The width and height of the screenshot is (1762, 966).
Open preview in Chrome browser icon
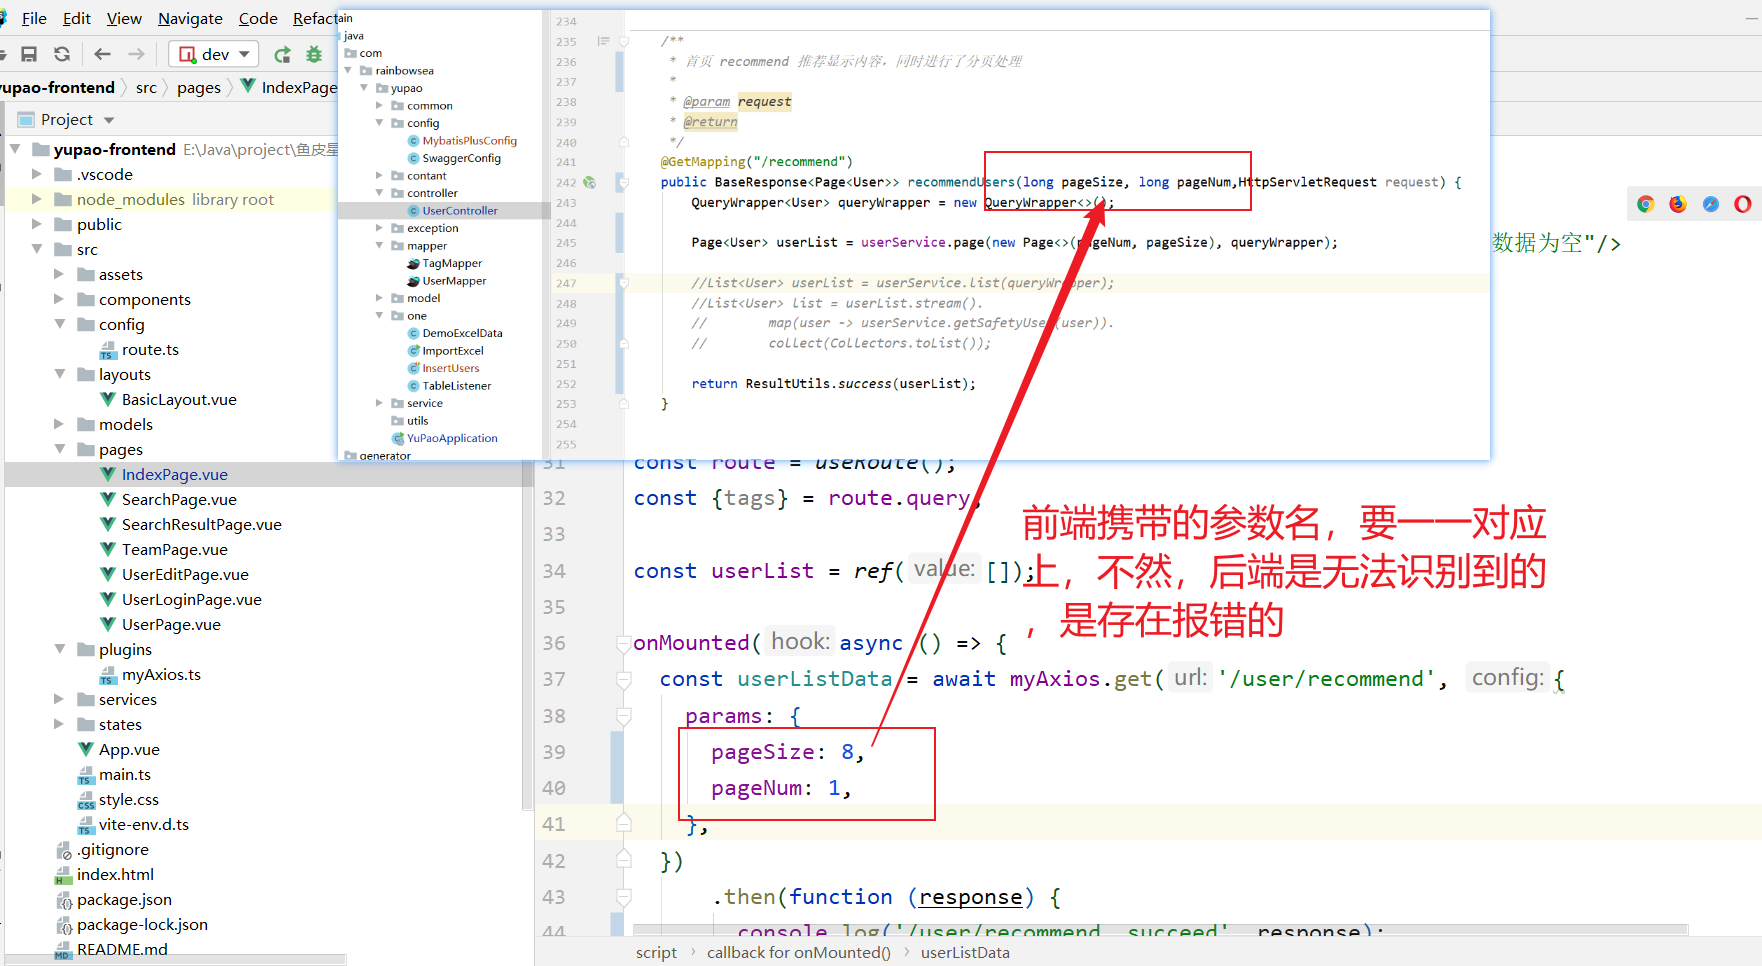[x=1645, y=204]
